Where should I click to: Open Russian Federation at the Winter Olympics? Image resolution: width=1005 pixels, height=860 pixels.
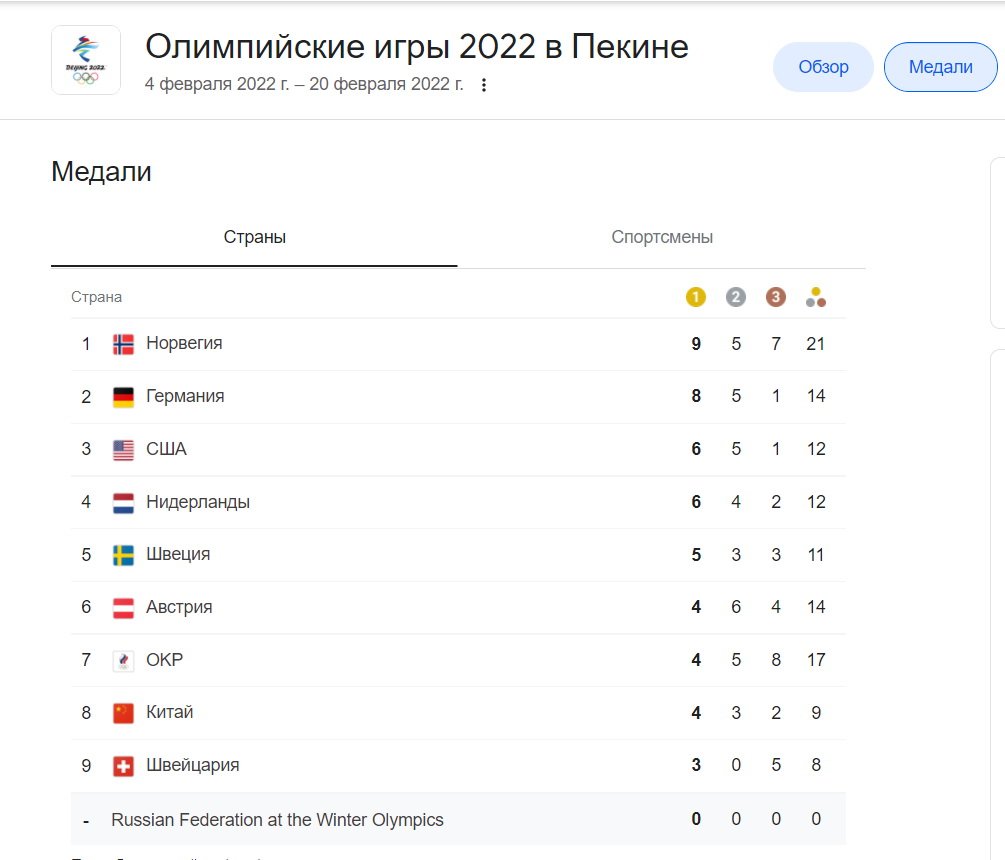[277, 818]
